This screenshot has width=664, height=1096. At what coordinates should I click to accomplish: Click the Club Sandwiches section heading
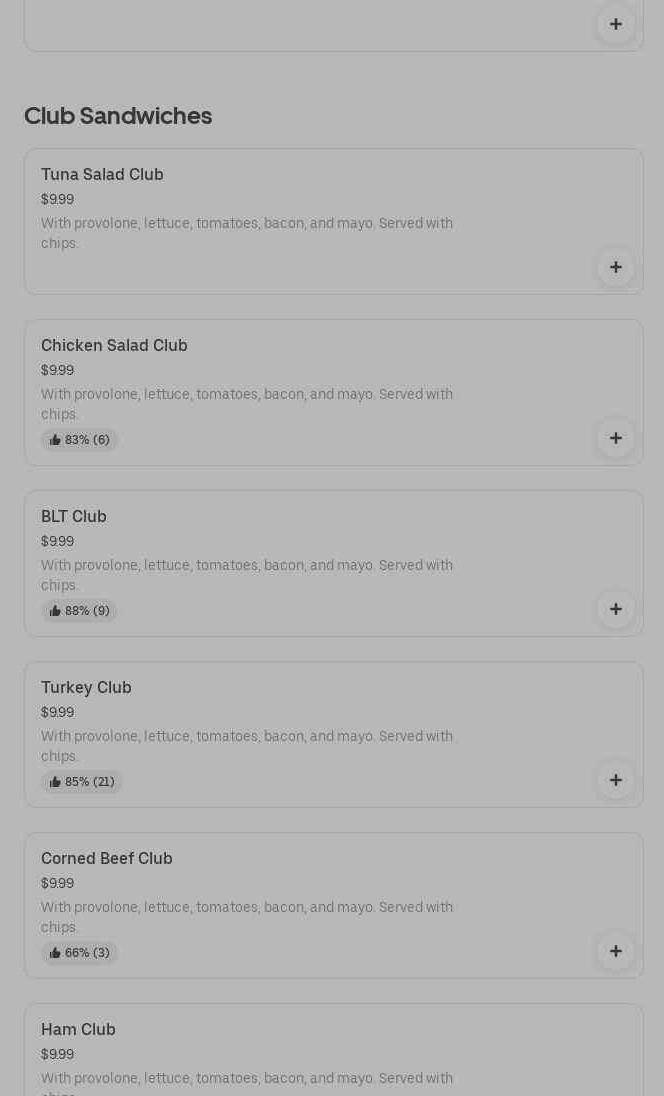(x=118, y=116)
